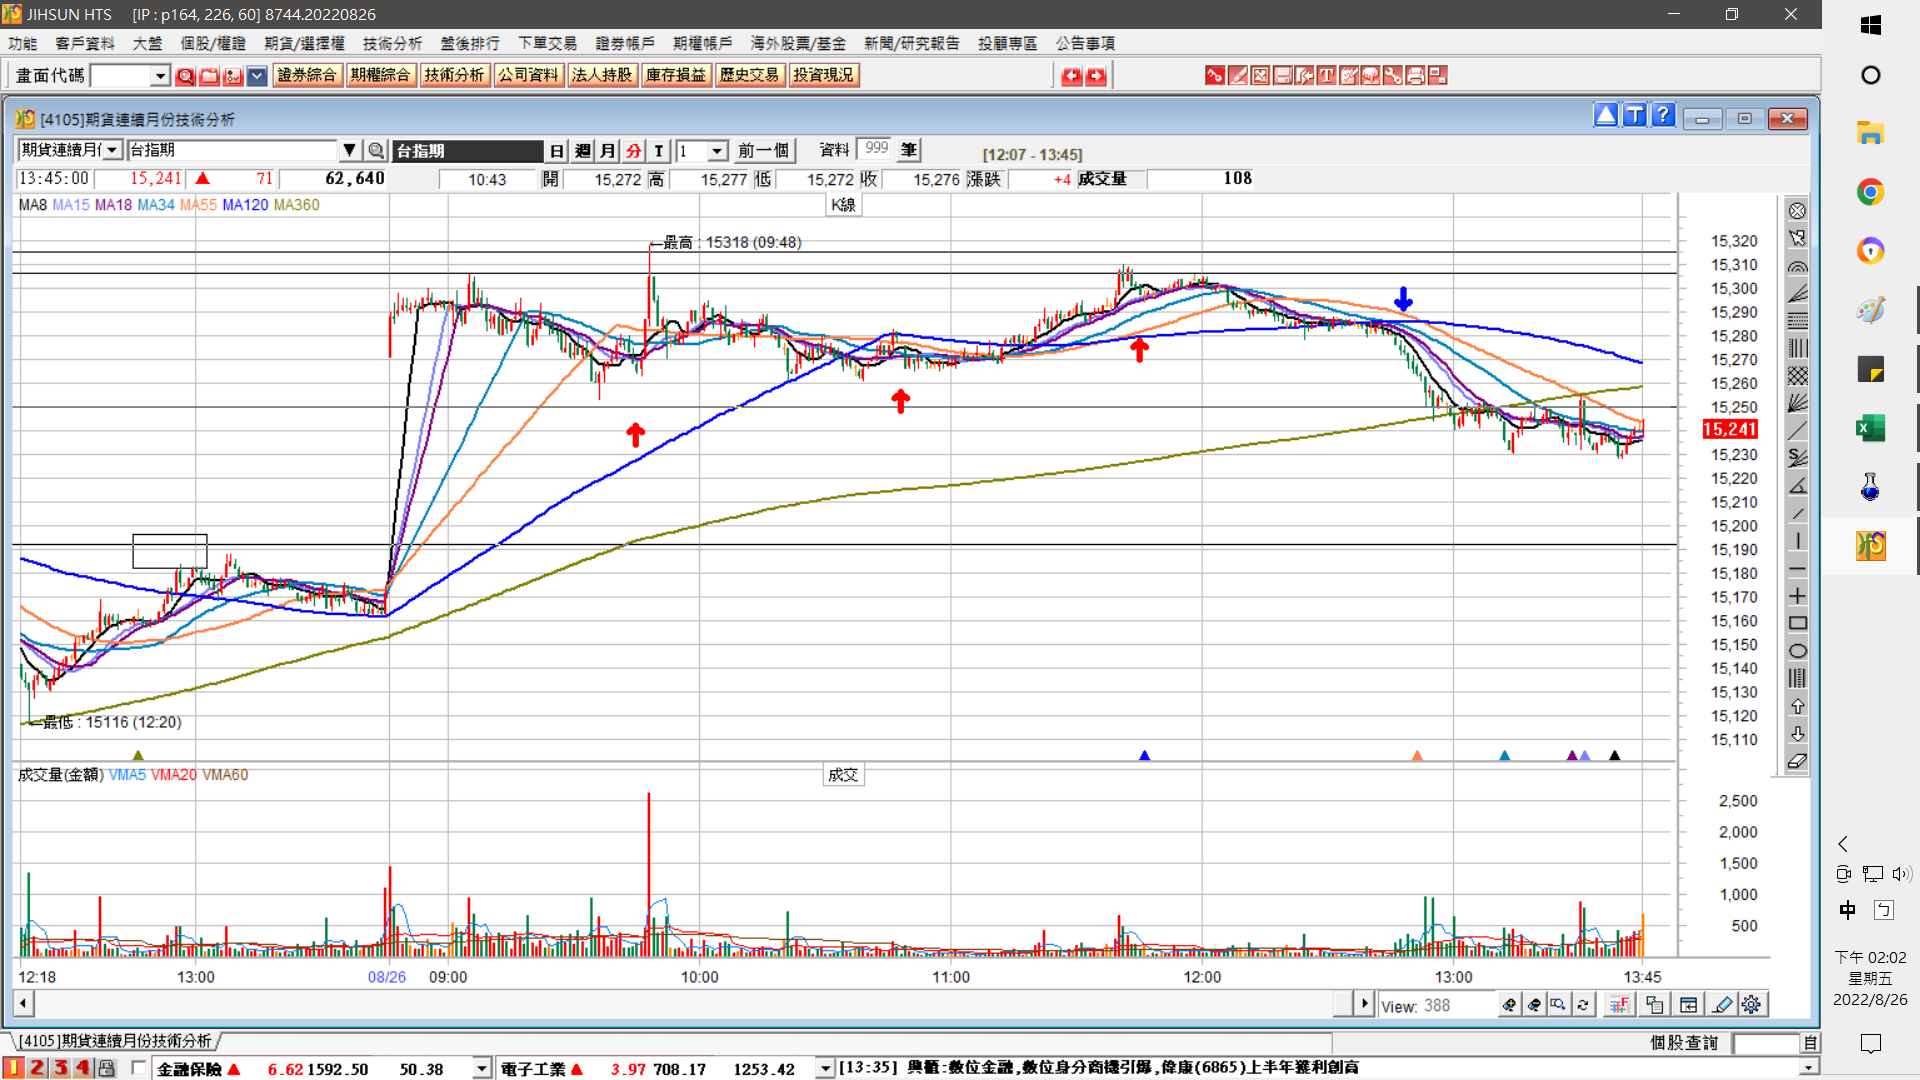The height and width of the screenshot is (1080, 1920).
Task: Click the blue question mark help icon
Action: (x=1662, y=116)
